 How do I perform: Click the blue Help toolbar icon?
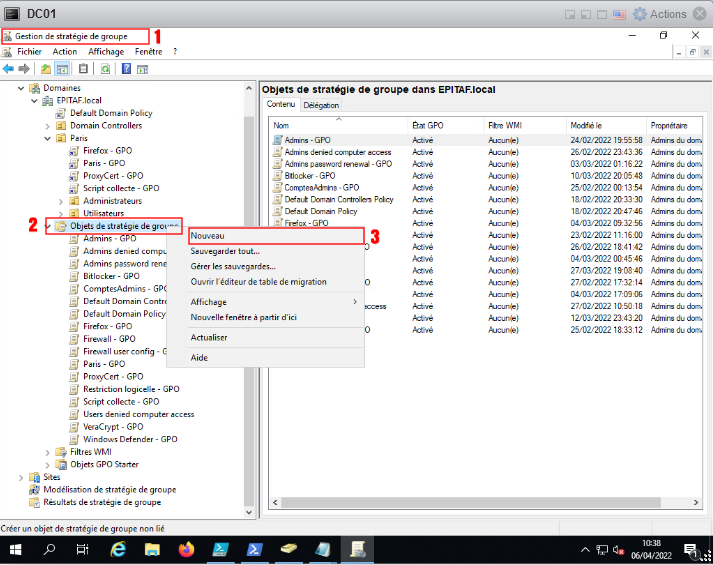[126, 69]
